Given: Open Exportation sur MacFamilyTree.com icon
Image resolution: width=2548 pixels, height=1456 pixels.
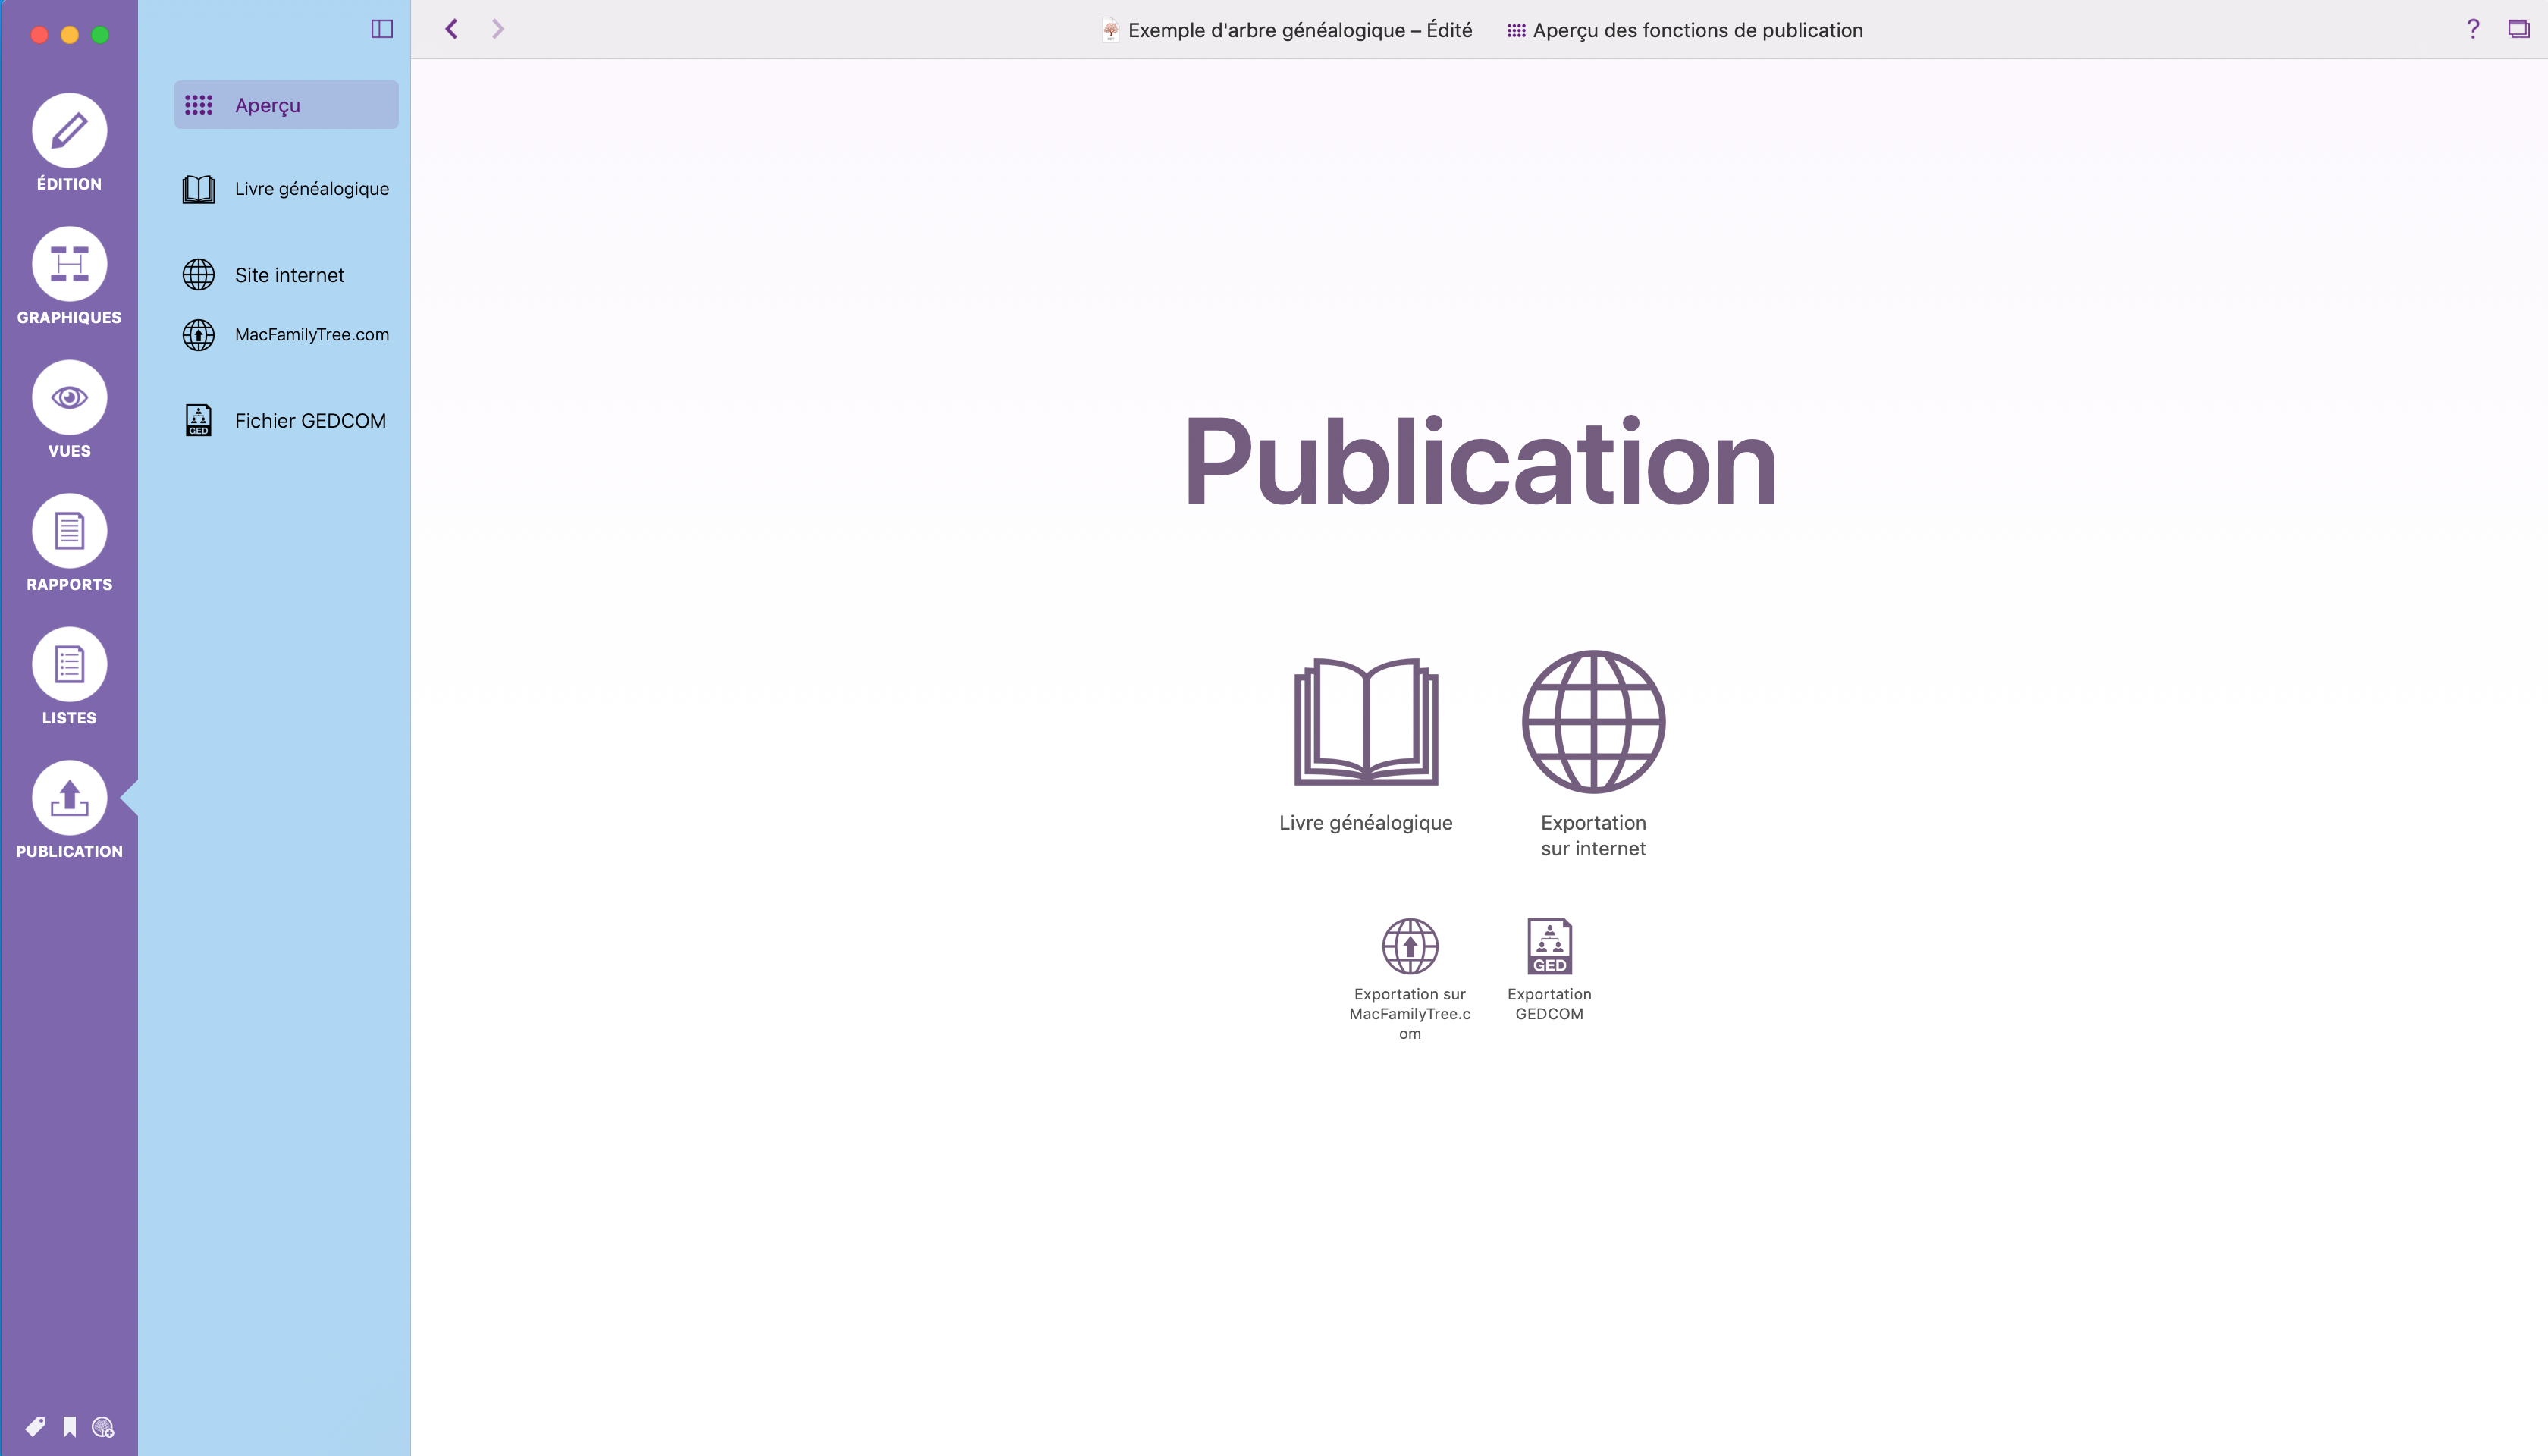Looking at the screenshot, I should click(1410, 946).
